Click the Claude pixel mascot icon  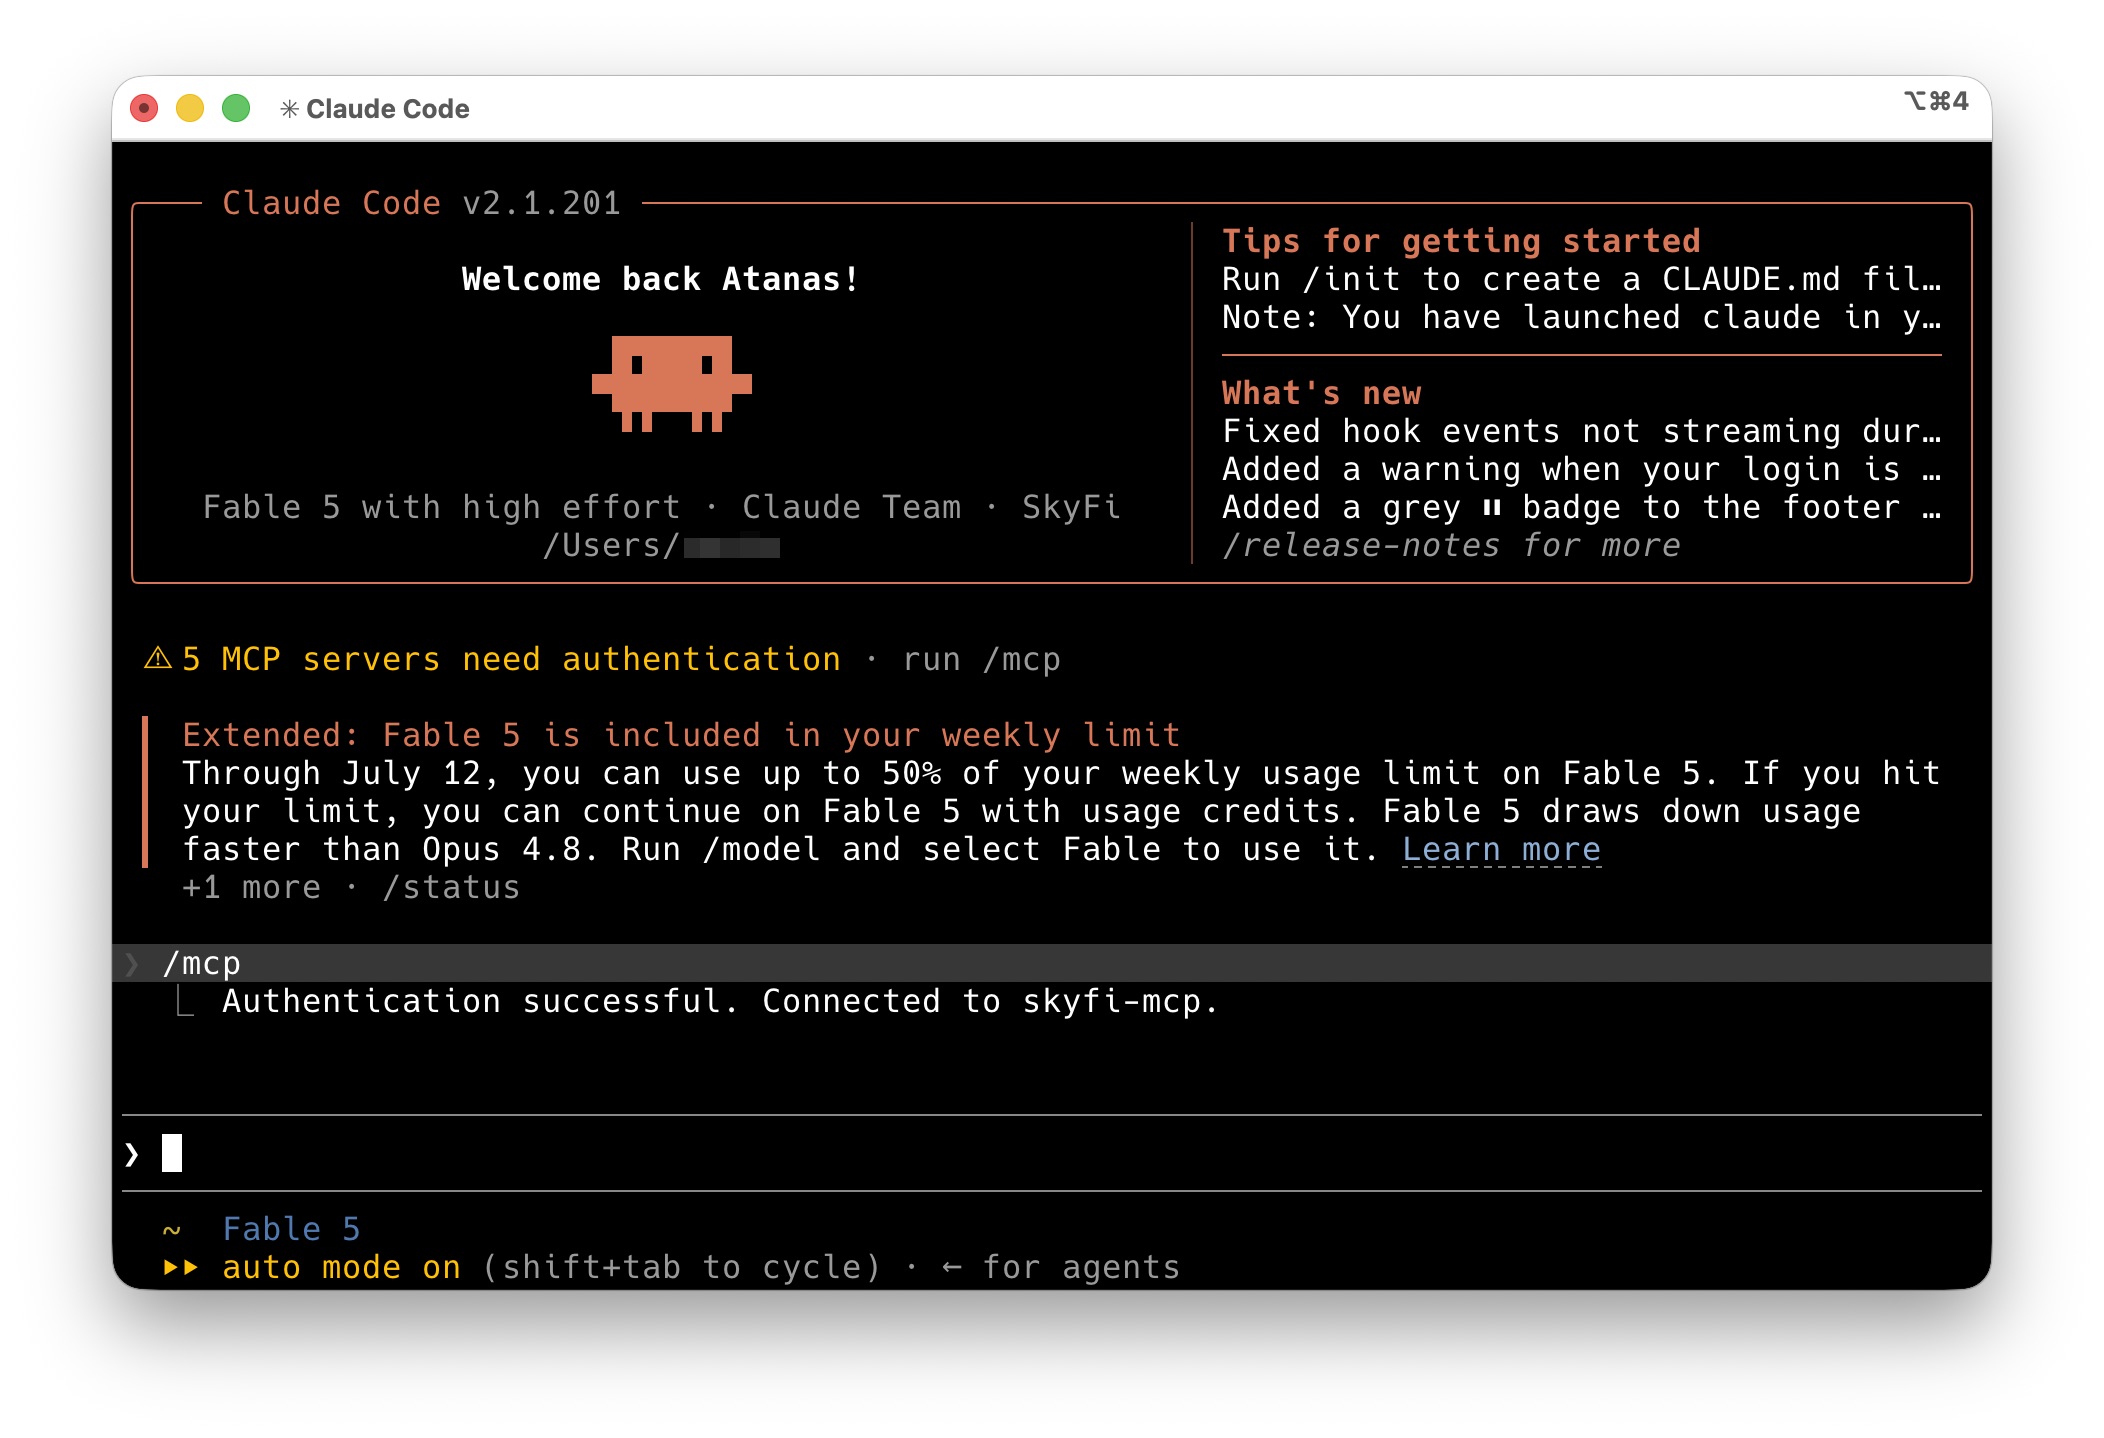coord(671,384)
